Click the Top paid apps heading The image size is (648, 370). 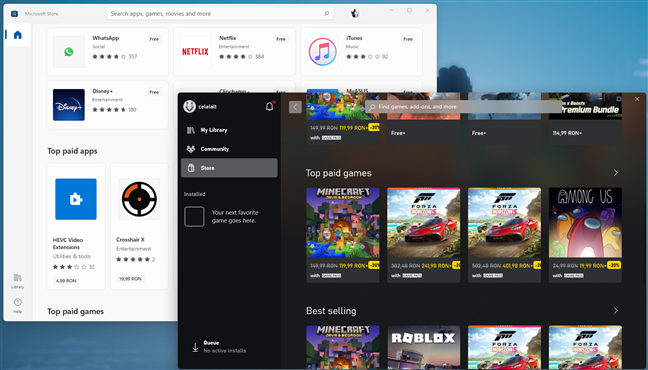click(x=72, y=151)
